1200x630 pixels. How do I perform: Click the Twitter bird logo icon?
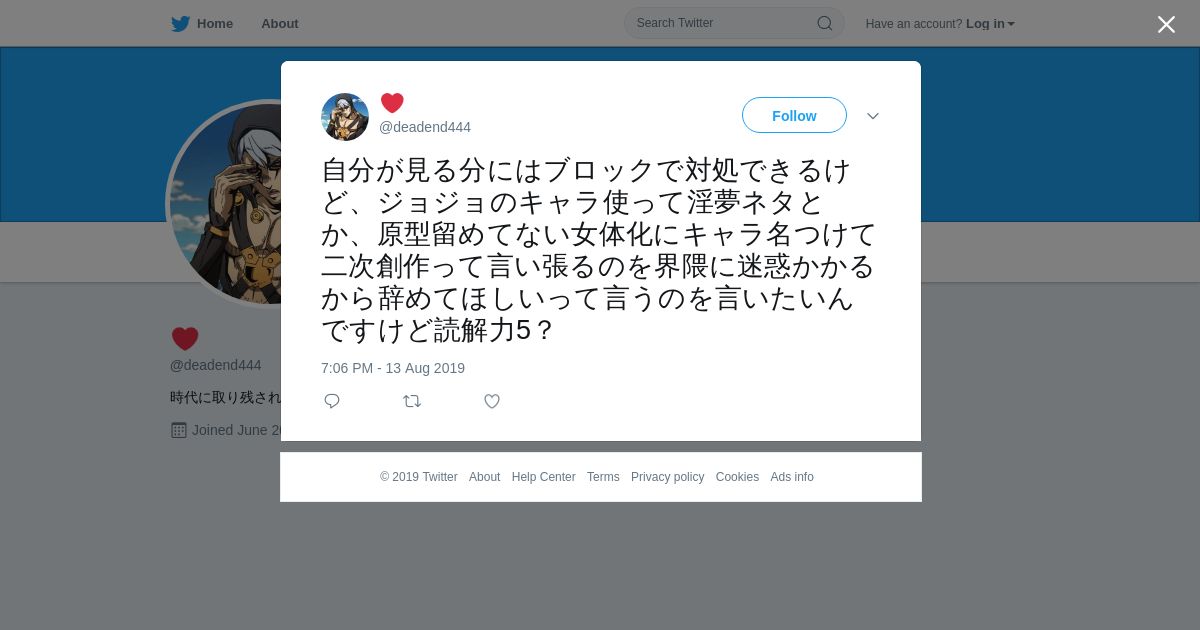point(180,24)
